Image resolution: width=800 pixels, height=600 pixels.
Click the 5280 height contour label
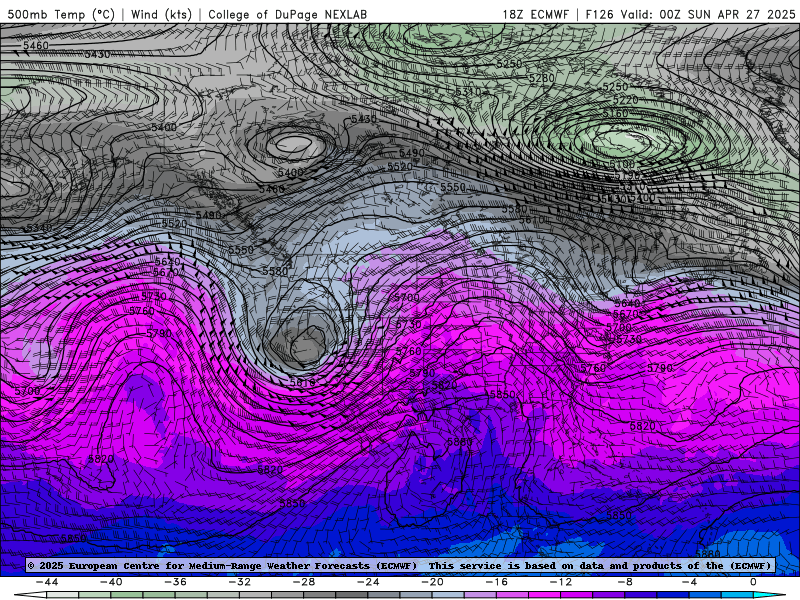click(x=542, y=79)
